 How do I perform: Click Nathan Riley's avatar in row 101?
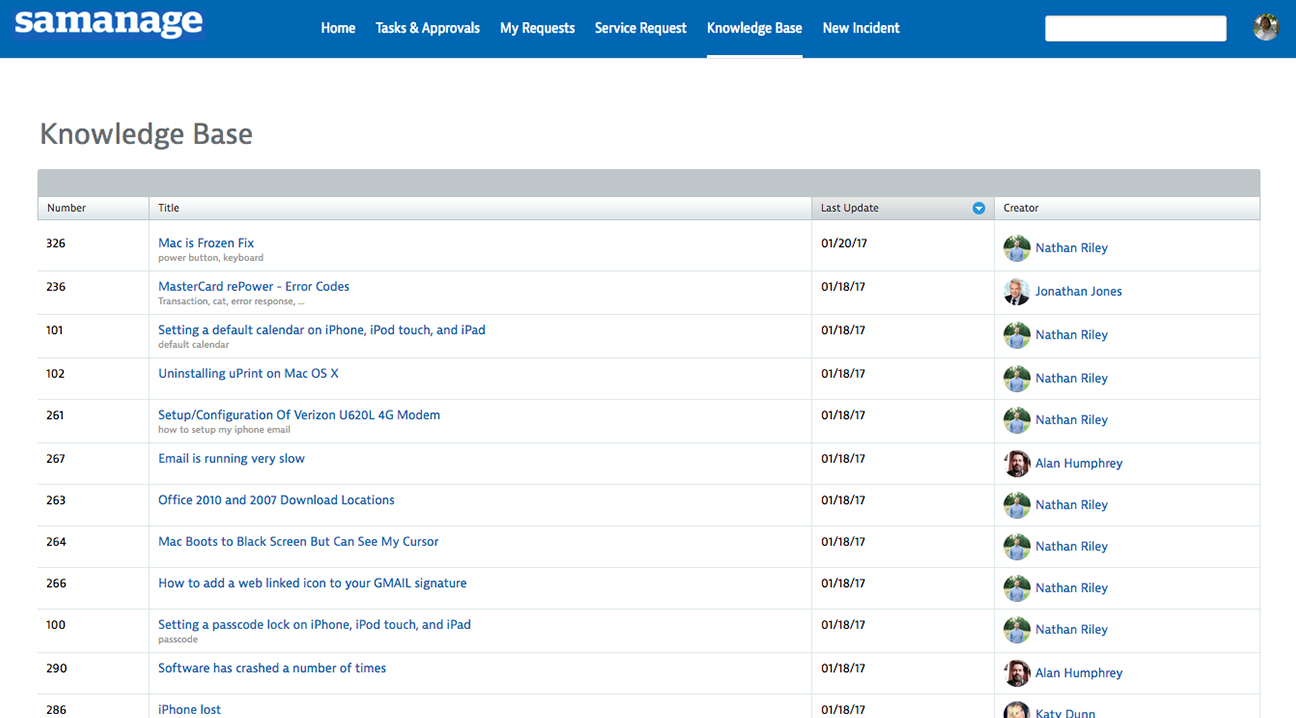click(x=1017, y=335)
